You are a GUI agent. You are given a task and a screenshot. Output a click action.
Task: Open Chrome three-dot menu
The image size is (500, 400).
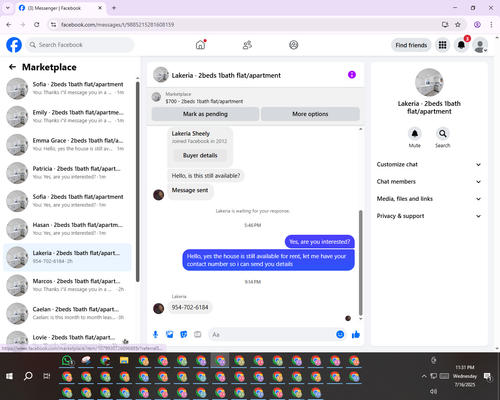point(491,25)
